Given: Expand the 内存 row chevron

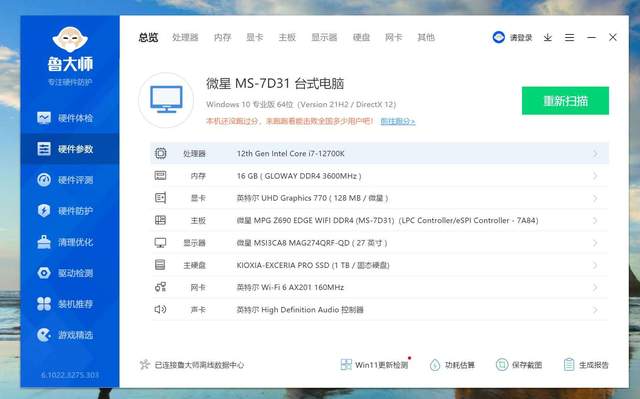Looking at the screenshot, I should (x=595, y=176).
